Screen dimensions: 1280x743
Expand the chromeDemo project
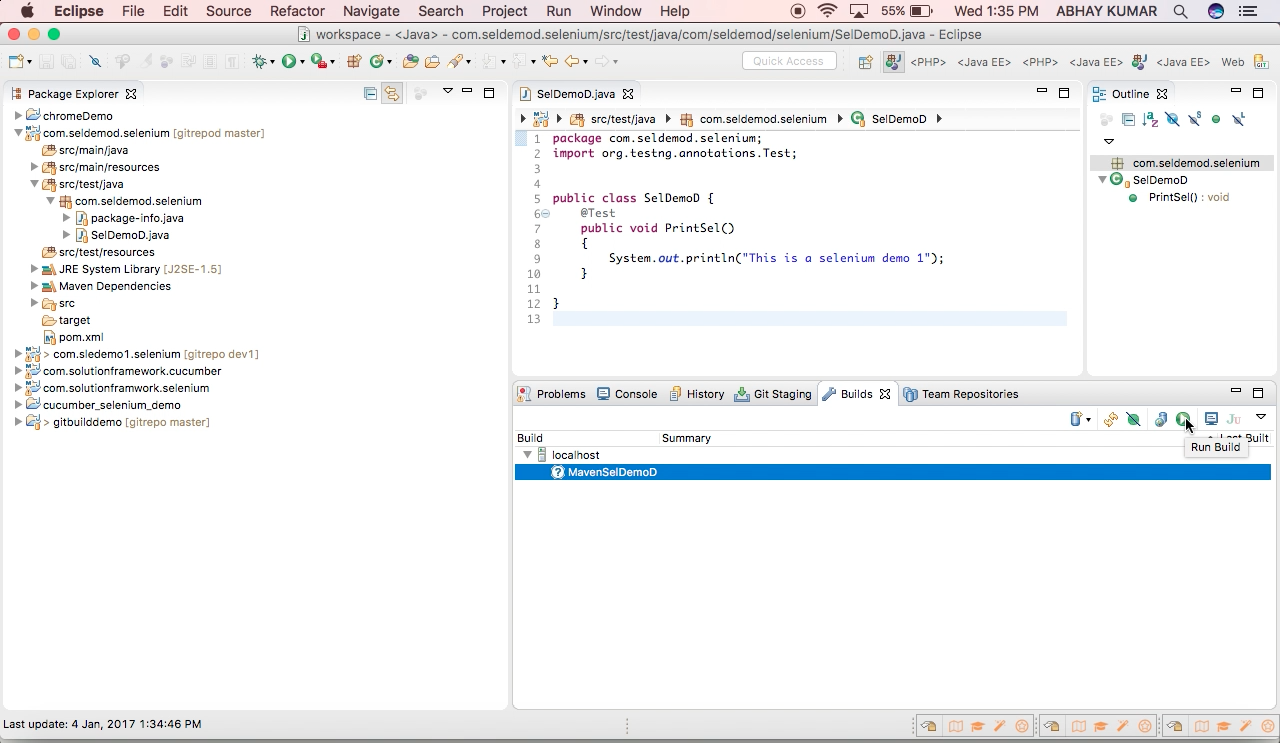click(x=19, y=116)
